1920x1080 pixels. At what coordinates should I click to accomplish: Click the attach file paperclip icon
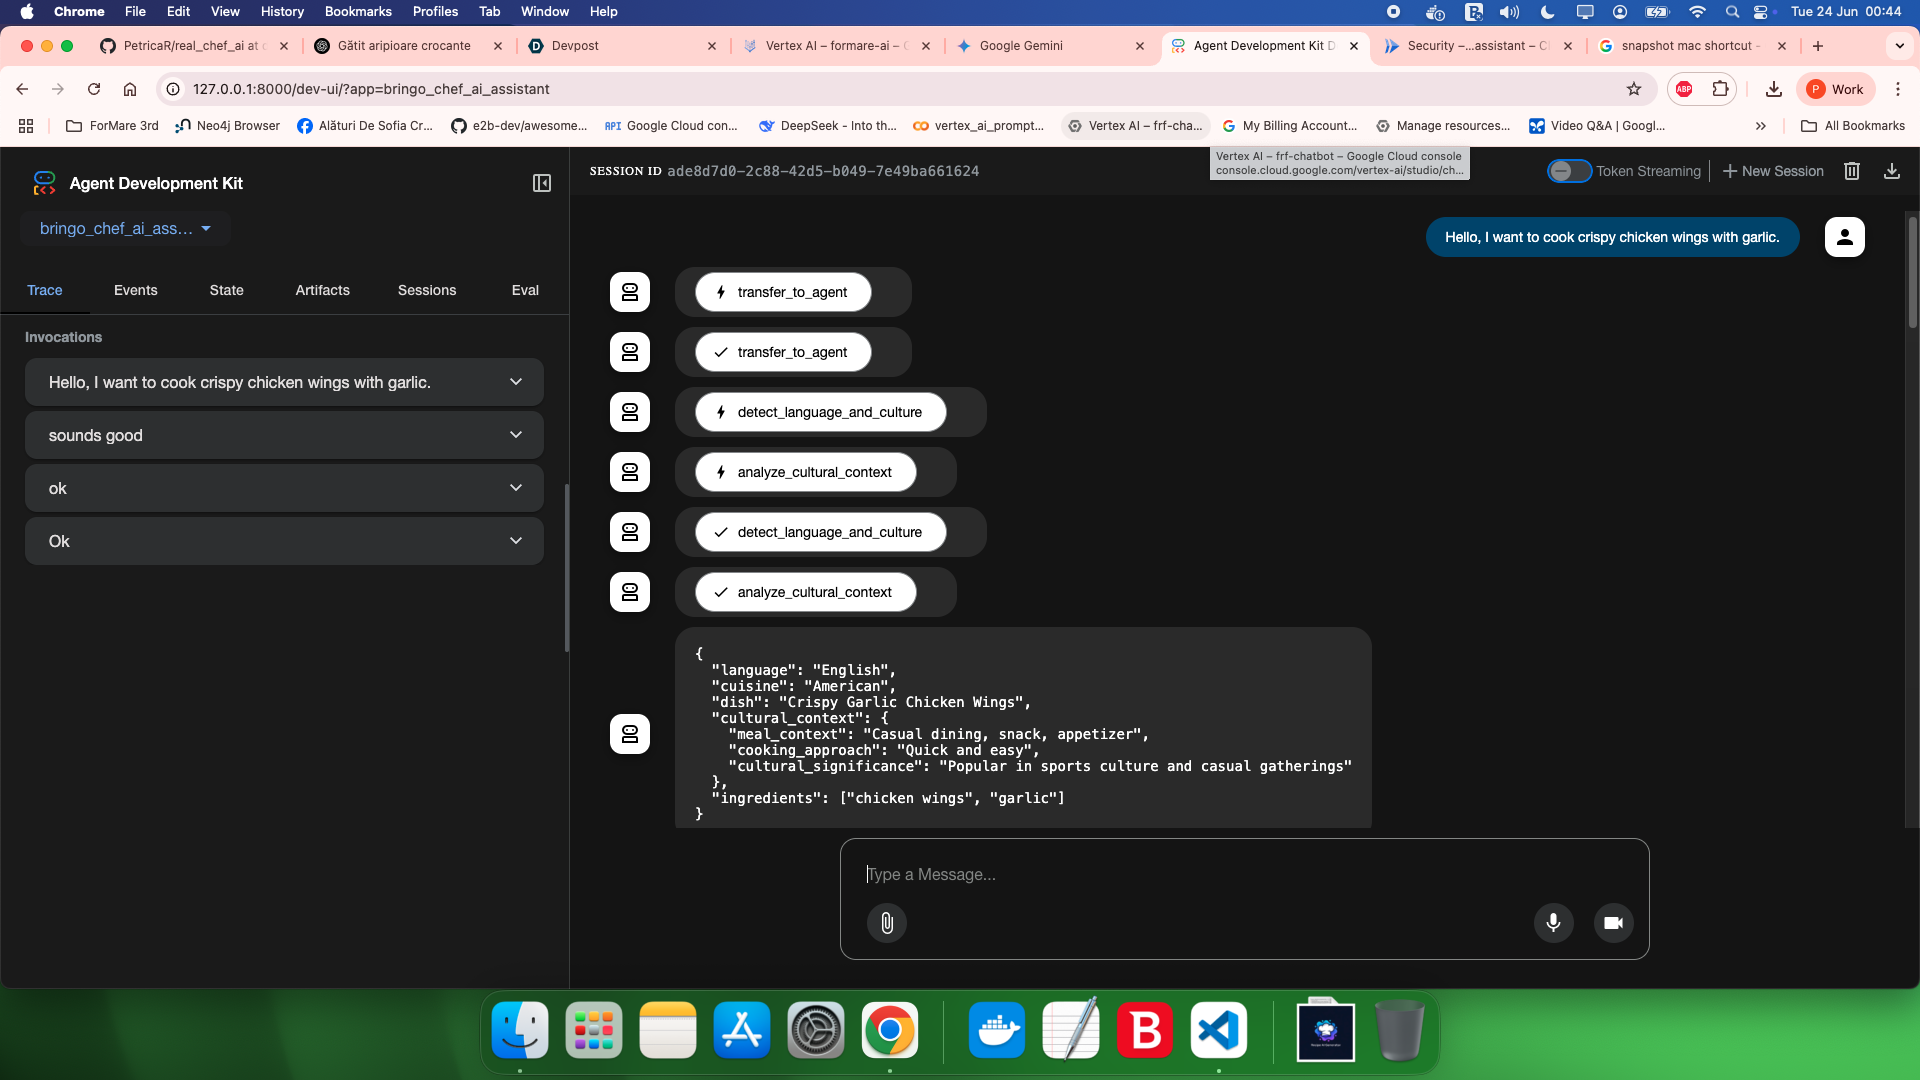click(x=886, y=922)
